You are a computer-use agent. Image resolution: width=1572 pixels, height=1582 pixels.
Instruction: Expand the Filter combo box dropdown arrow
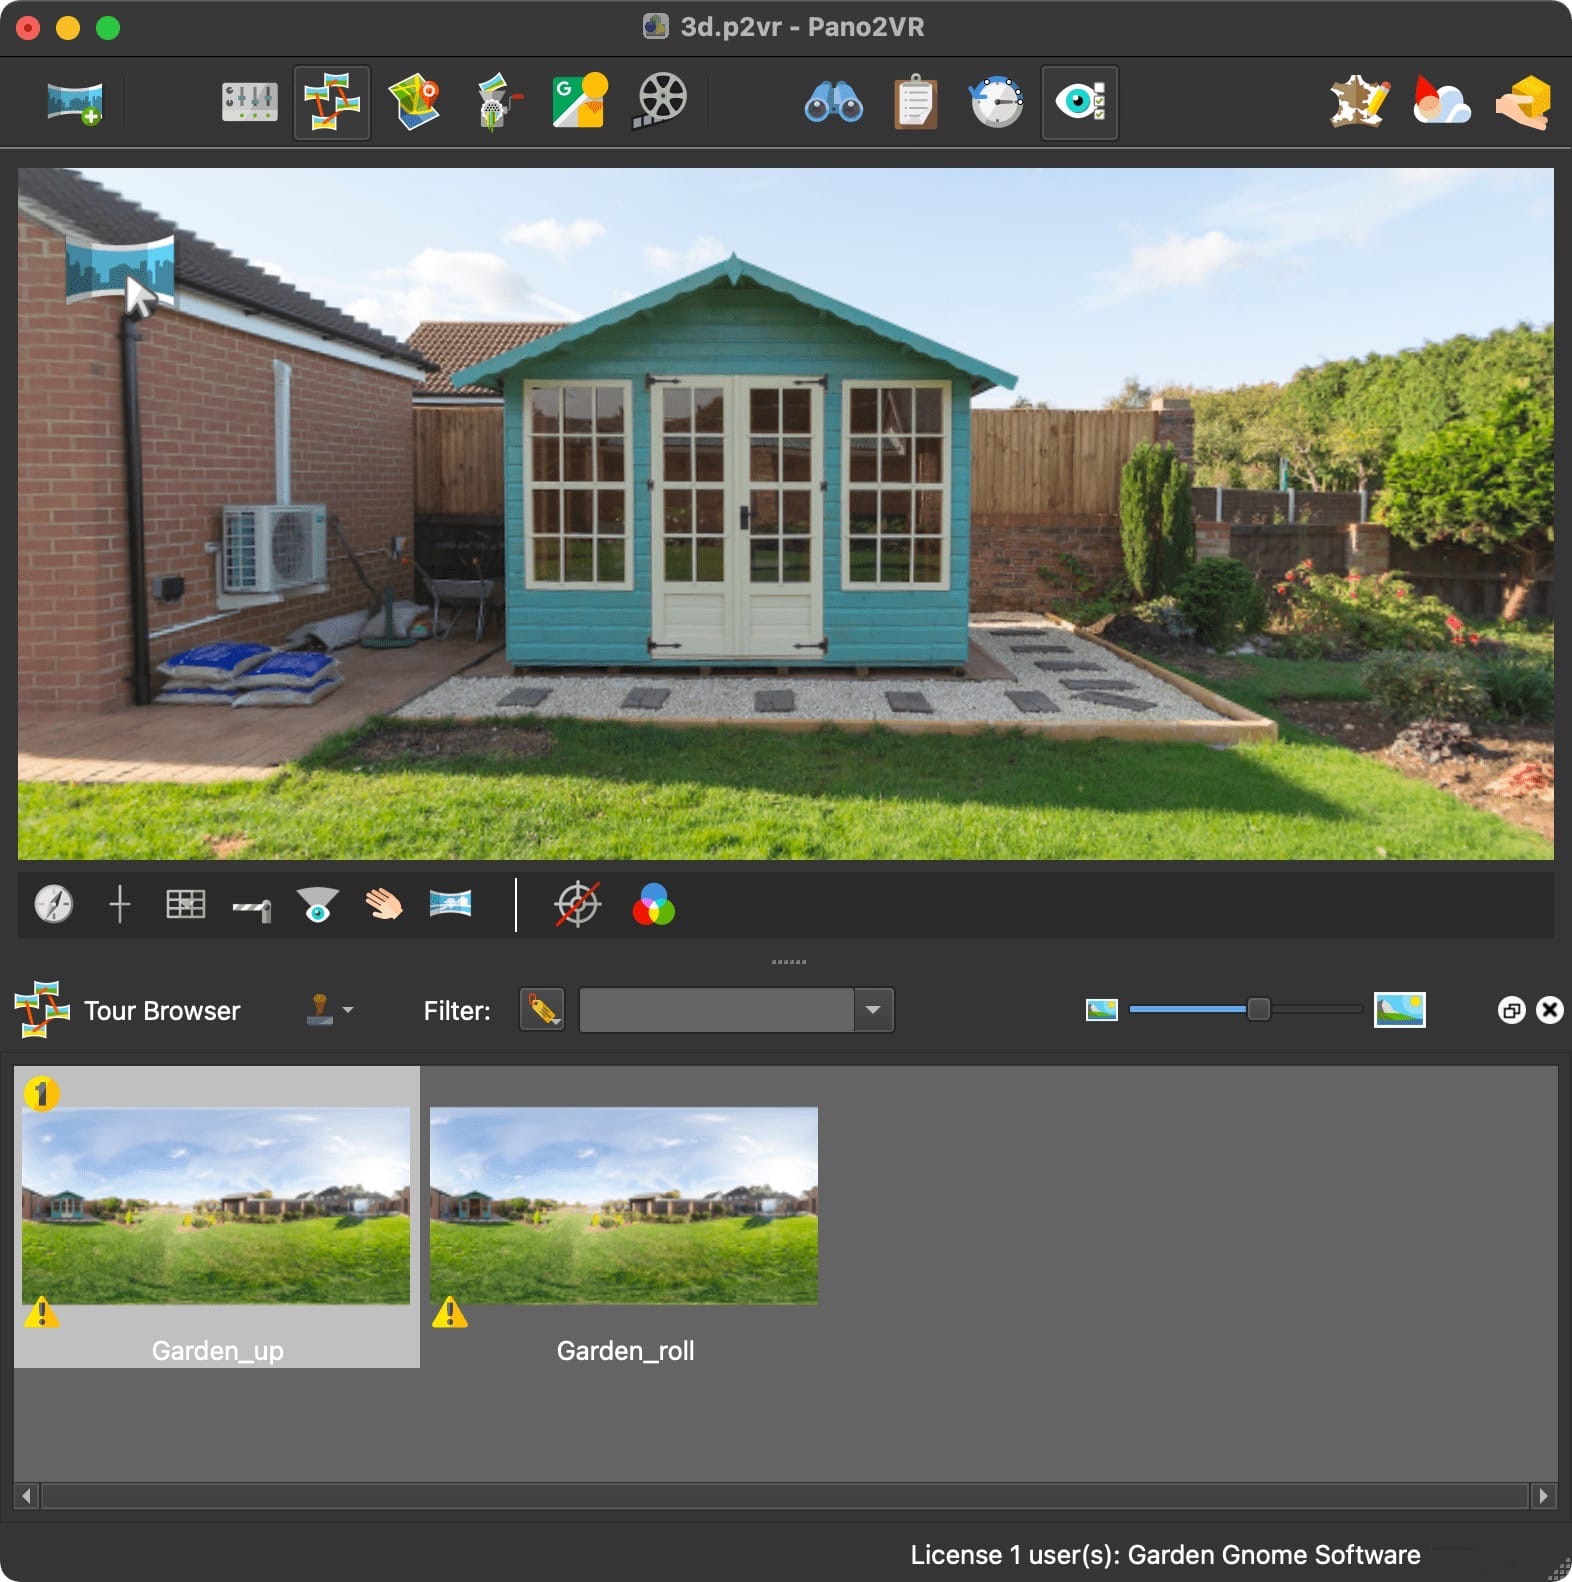pyautogui.click(x=873, y=1010)
